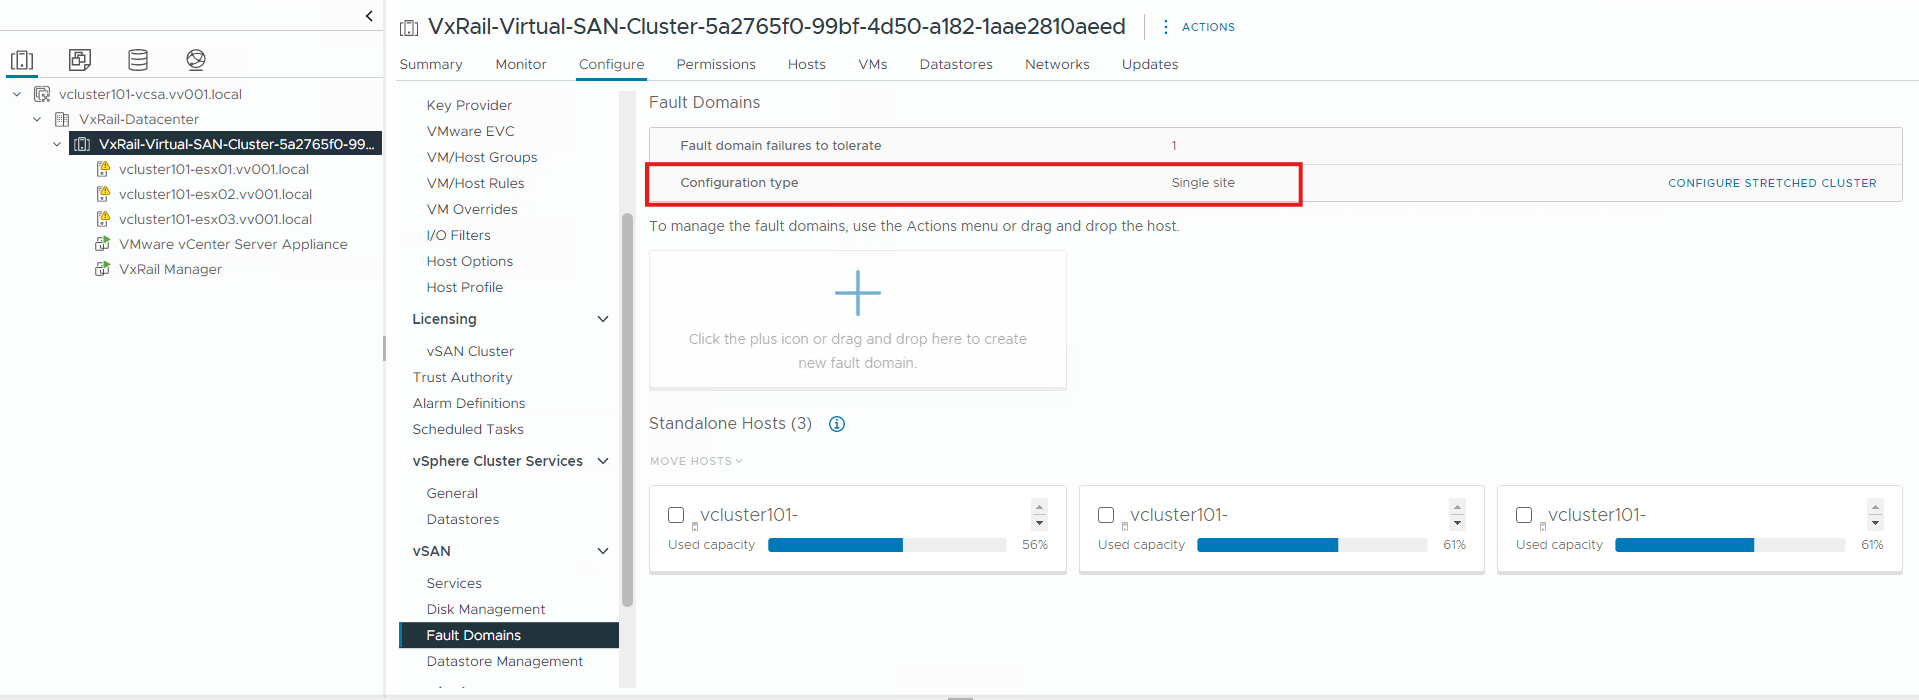
Task: Open I/O Filters settings
Action: pos(458,235)
